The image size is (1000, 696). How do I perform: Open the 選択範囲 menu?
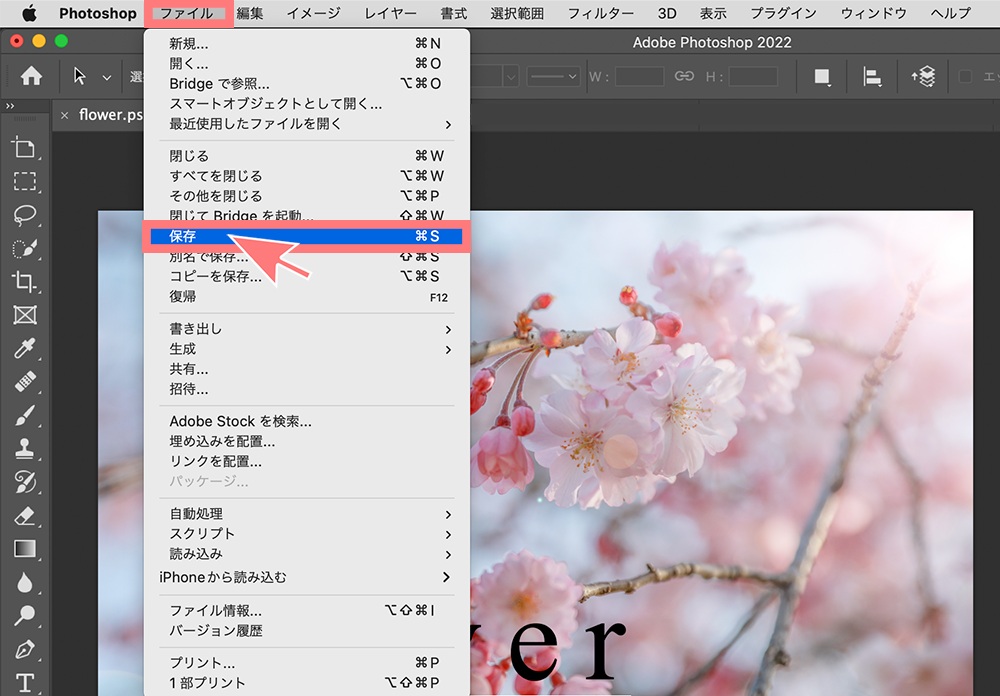517,13
